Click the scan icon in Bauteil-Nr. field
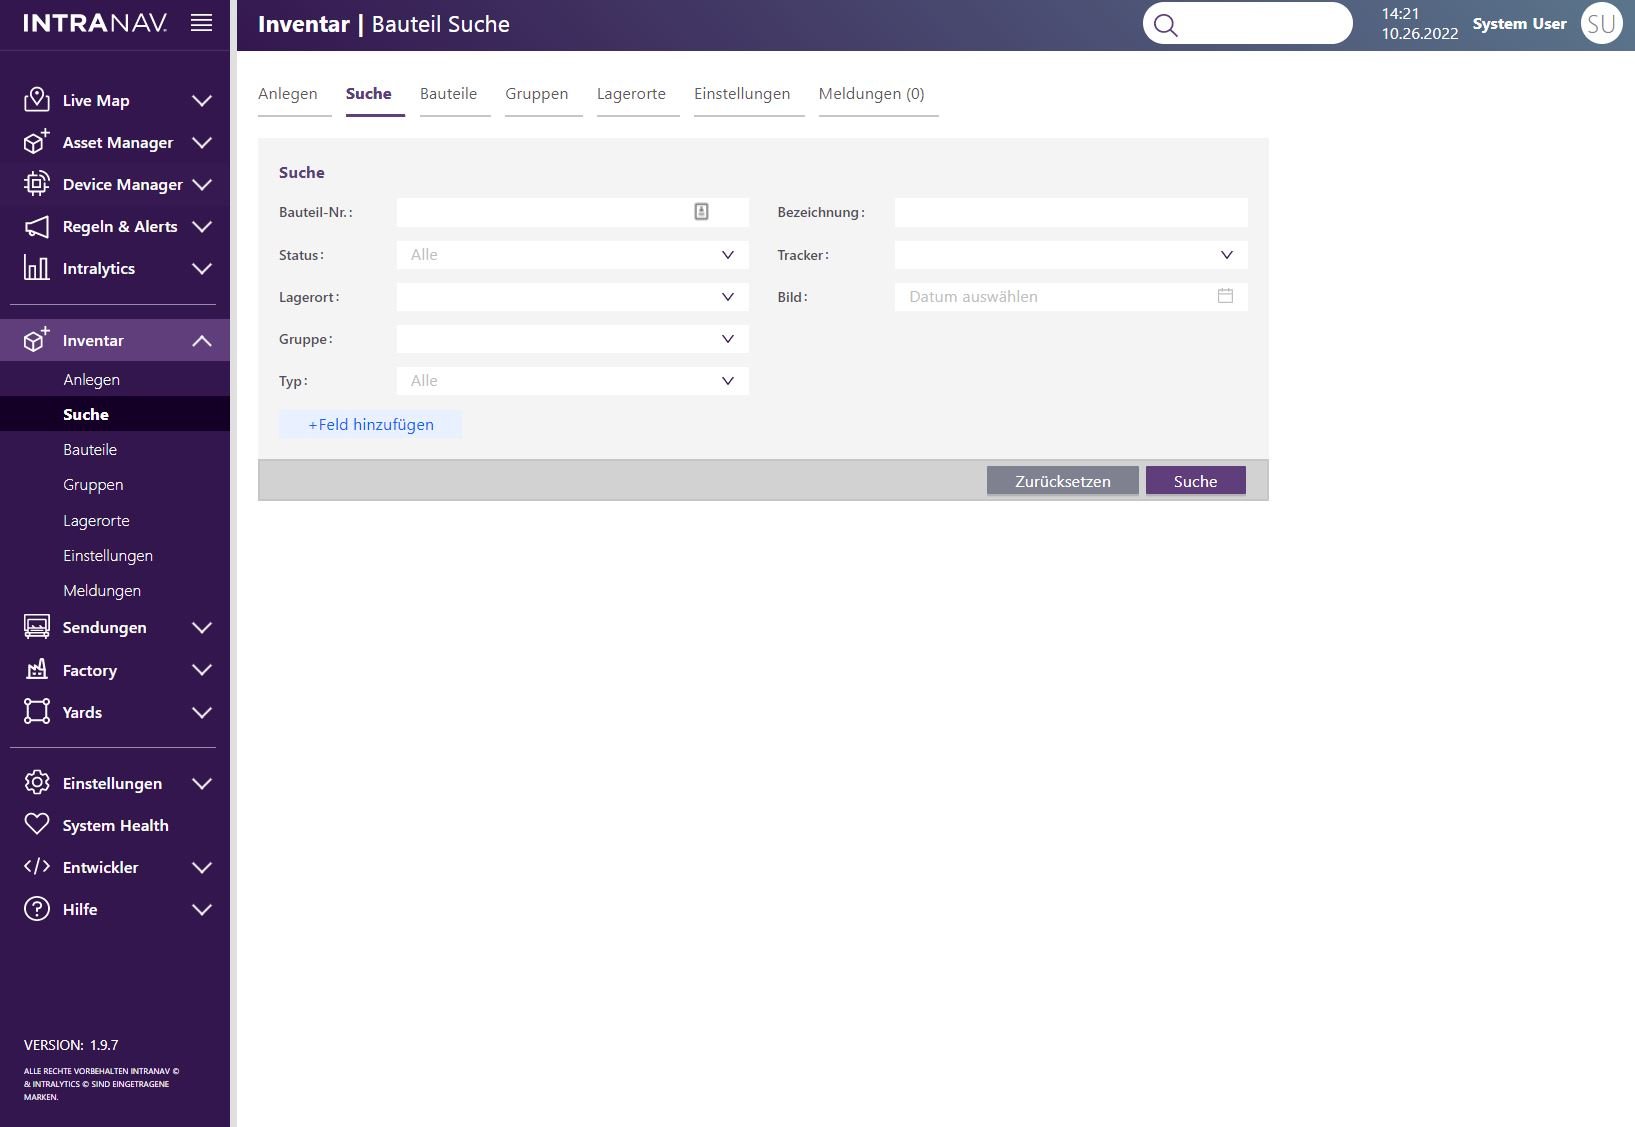This screenshot has width=1635, height=1127. (x=701, y=212)
